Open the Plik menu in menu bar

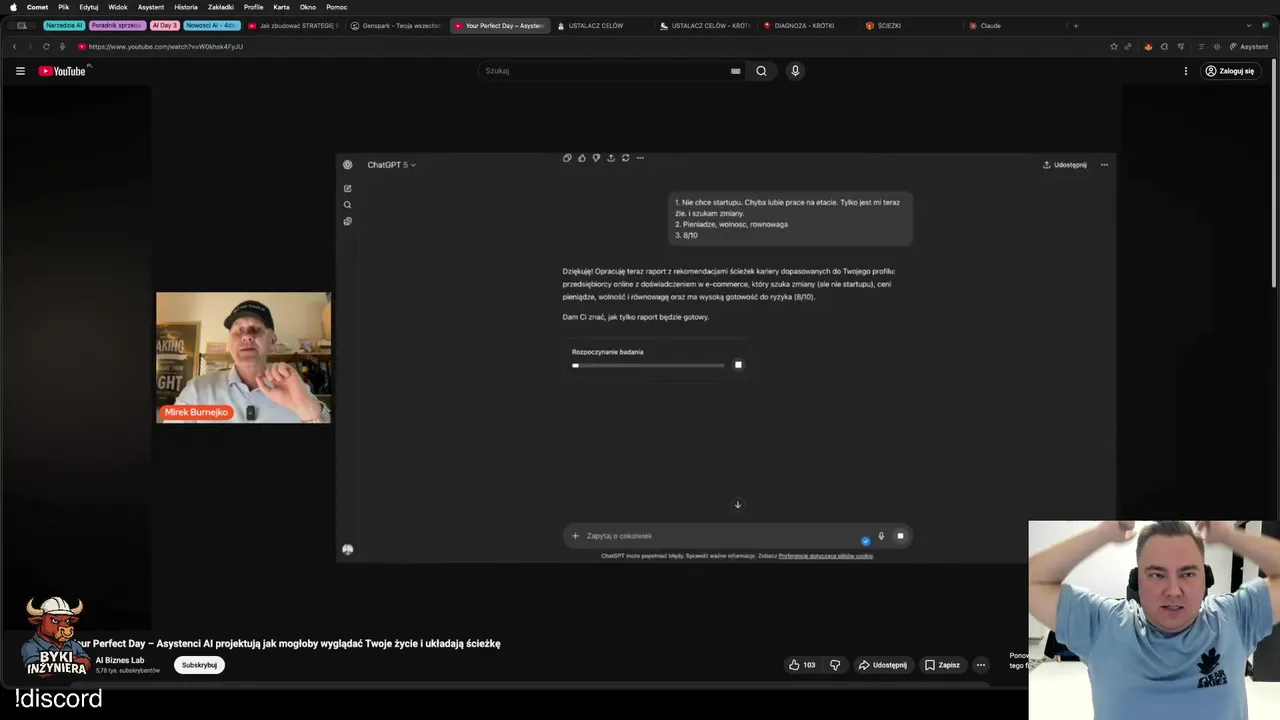(64, 7)
